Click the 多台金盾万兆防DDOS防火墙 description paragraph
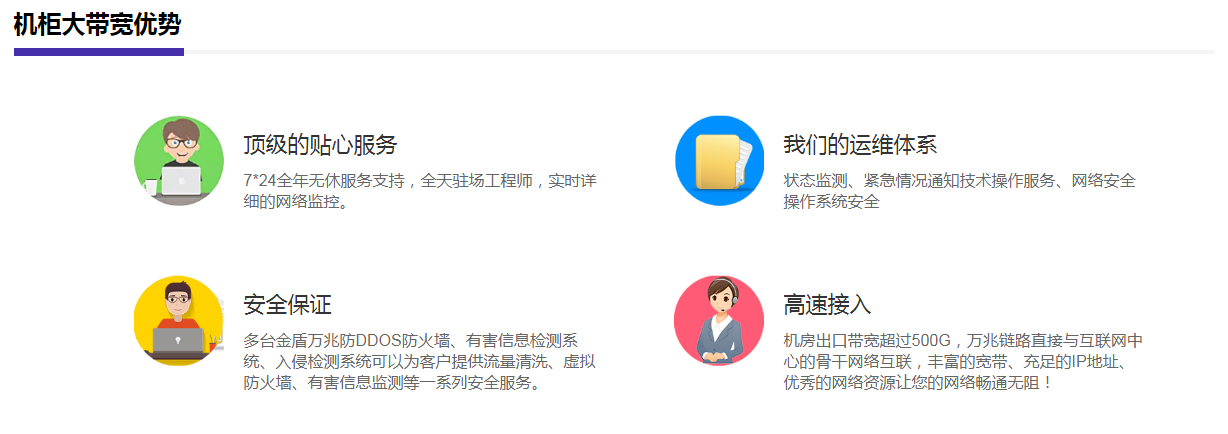This screenshot has height=434, width=1228. point(420,361)
